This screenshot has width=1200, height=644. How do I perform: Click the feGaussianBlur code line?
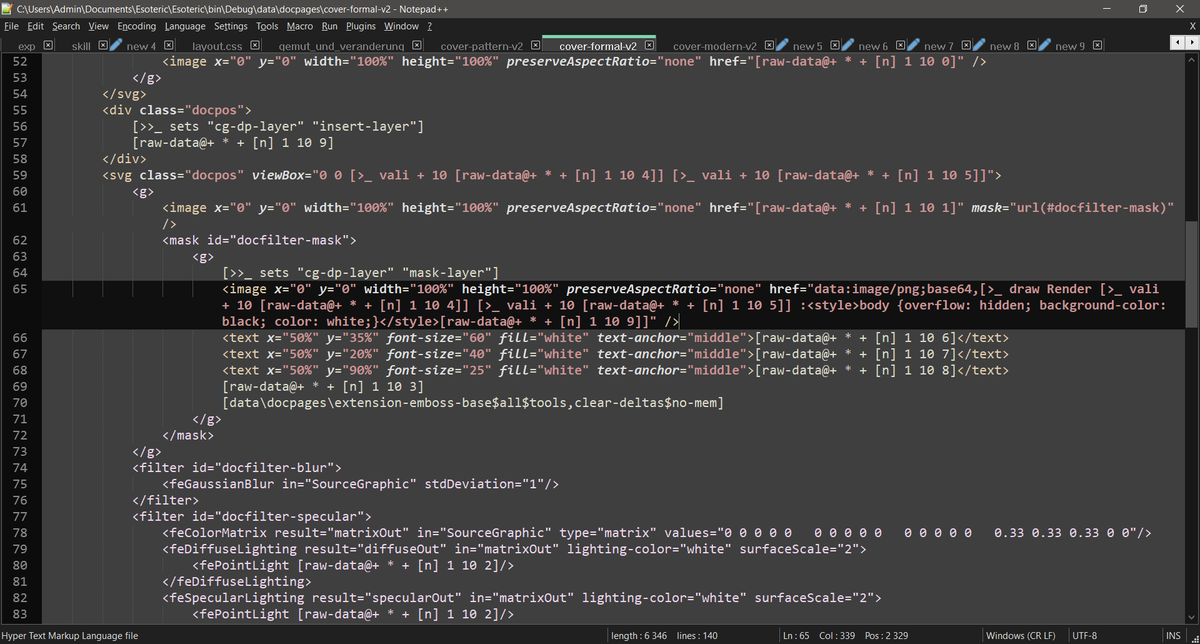pyautogui.click(x=360, y=483)
